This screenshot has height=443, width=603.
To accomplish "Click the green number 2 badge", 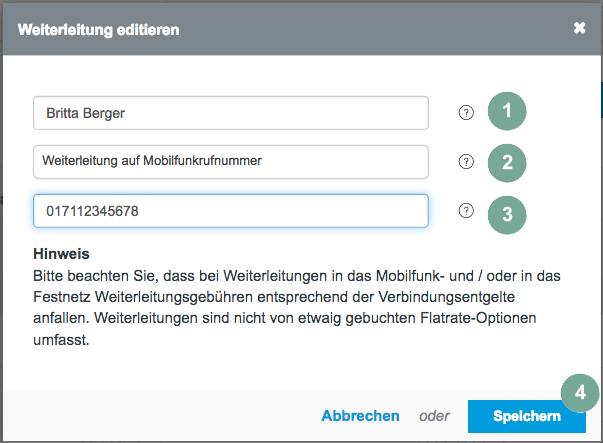I will point(507,162).
